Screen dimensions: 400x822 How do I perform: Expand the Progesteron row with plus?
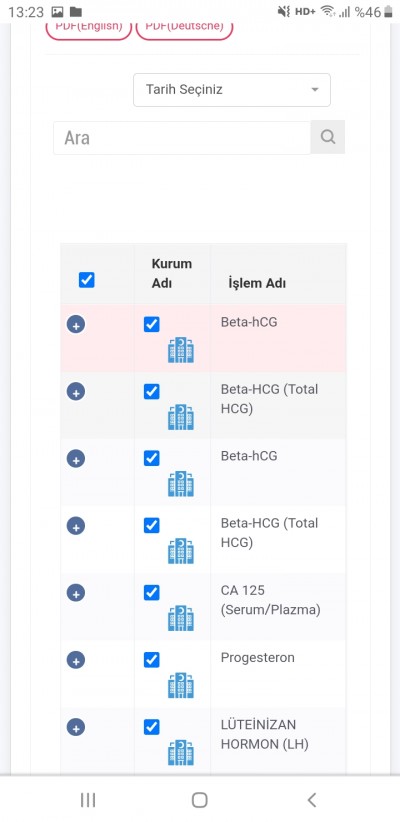(76, 661)
